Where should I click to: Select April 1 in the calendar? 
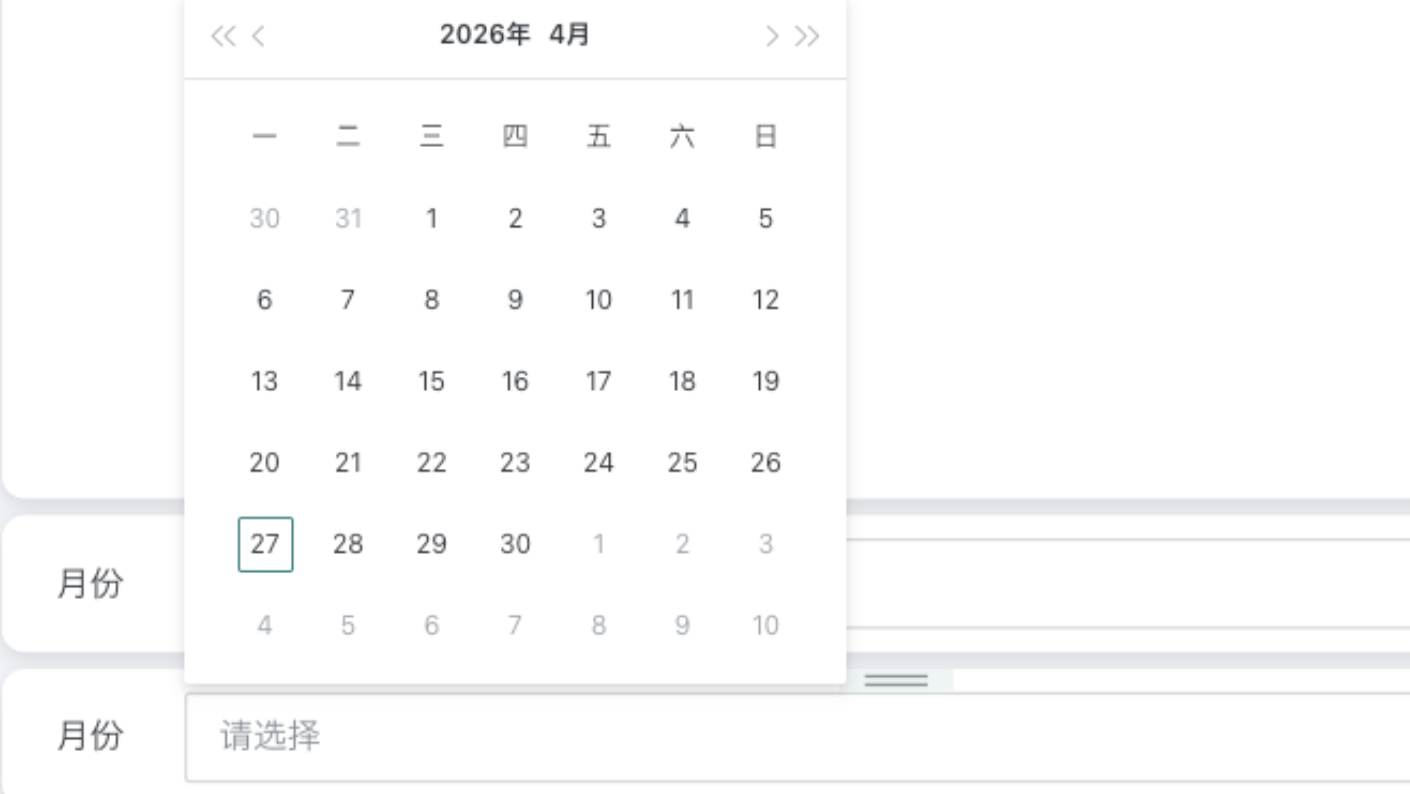[x=431, y=218]
